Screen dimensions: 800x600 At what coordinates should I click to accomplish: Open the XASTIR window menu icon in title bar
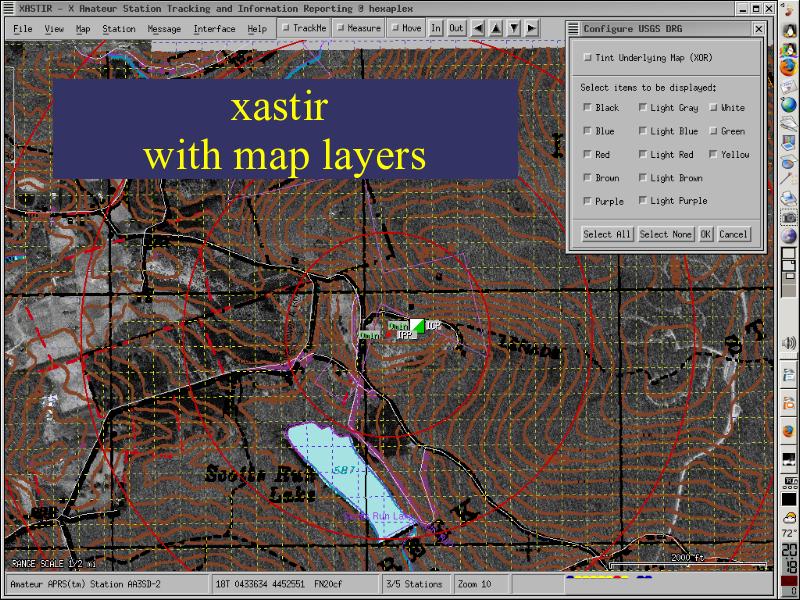click(8, 8)
